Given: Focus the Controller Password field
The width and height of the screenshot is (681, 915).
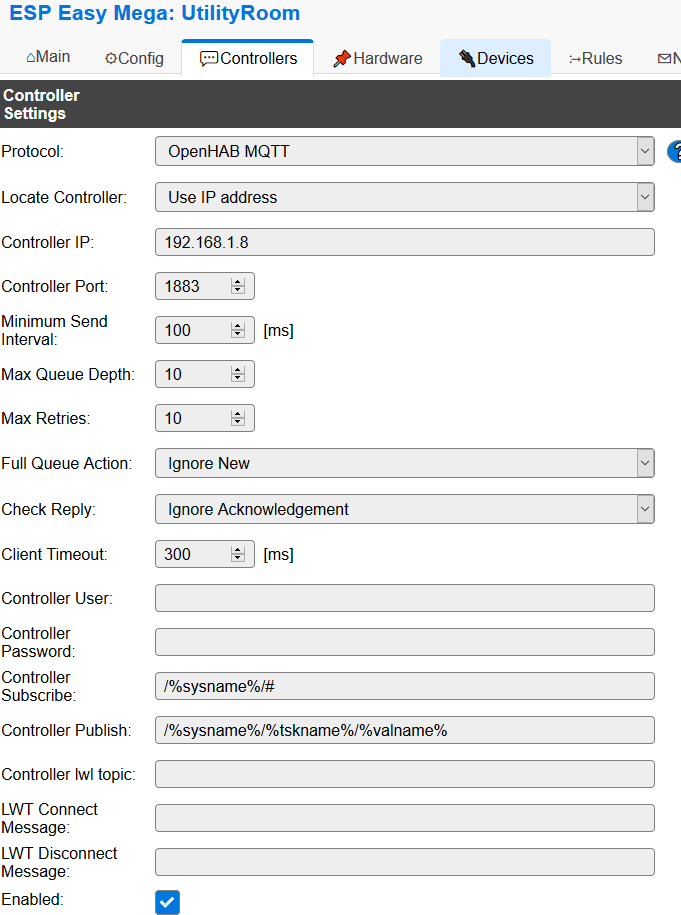Looking at the screenshot, I should (x=404, y=642).
